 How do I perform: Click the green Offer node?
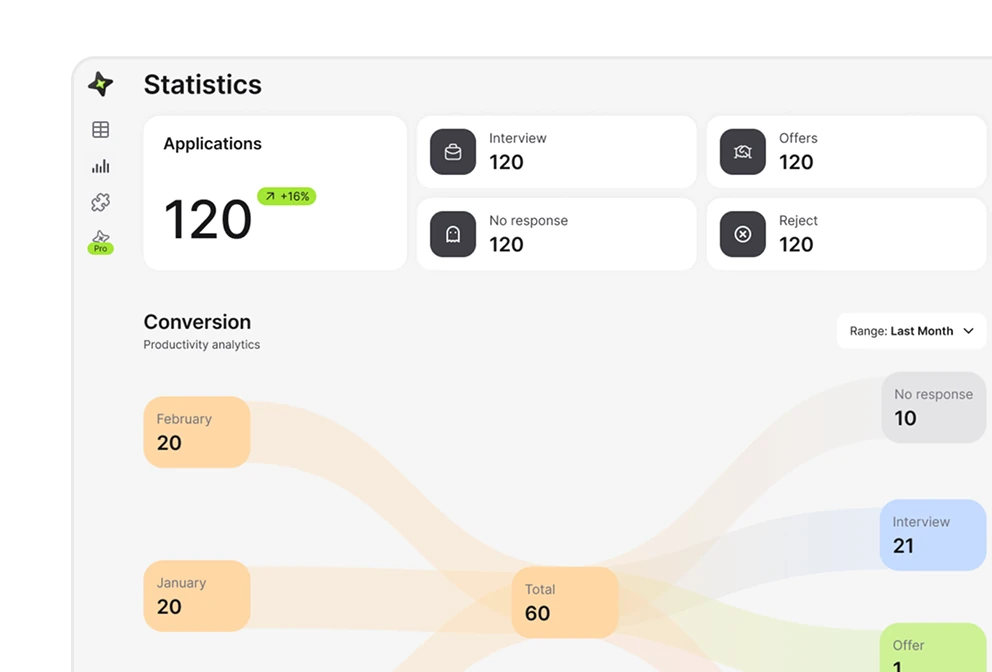933,647
